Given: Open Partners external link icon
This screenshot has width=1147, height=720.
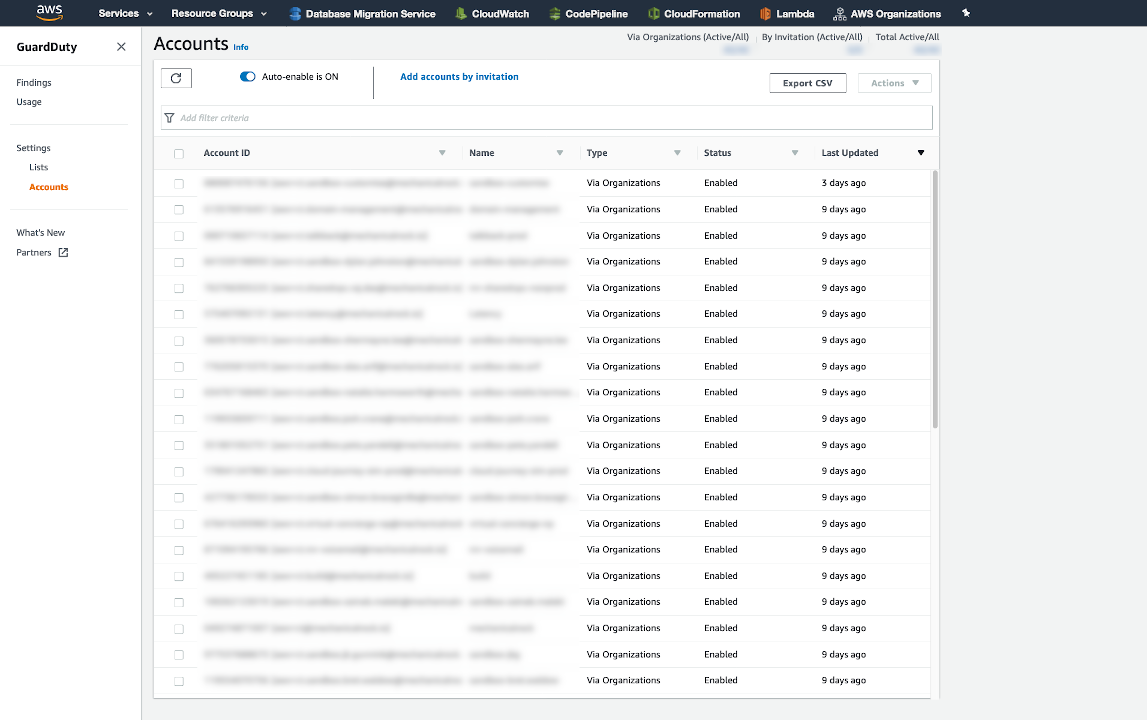Looking at the screenshot, I should click(x=64, y=252).
